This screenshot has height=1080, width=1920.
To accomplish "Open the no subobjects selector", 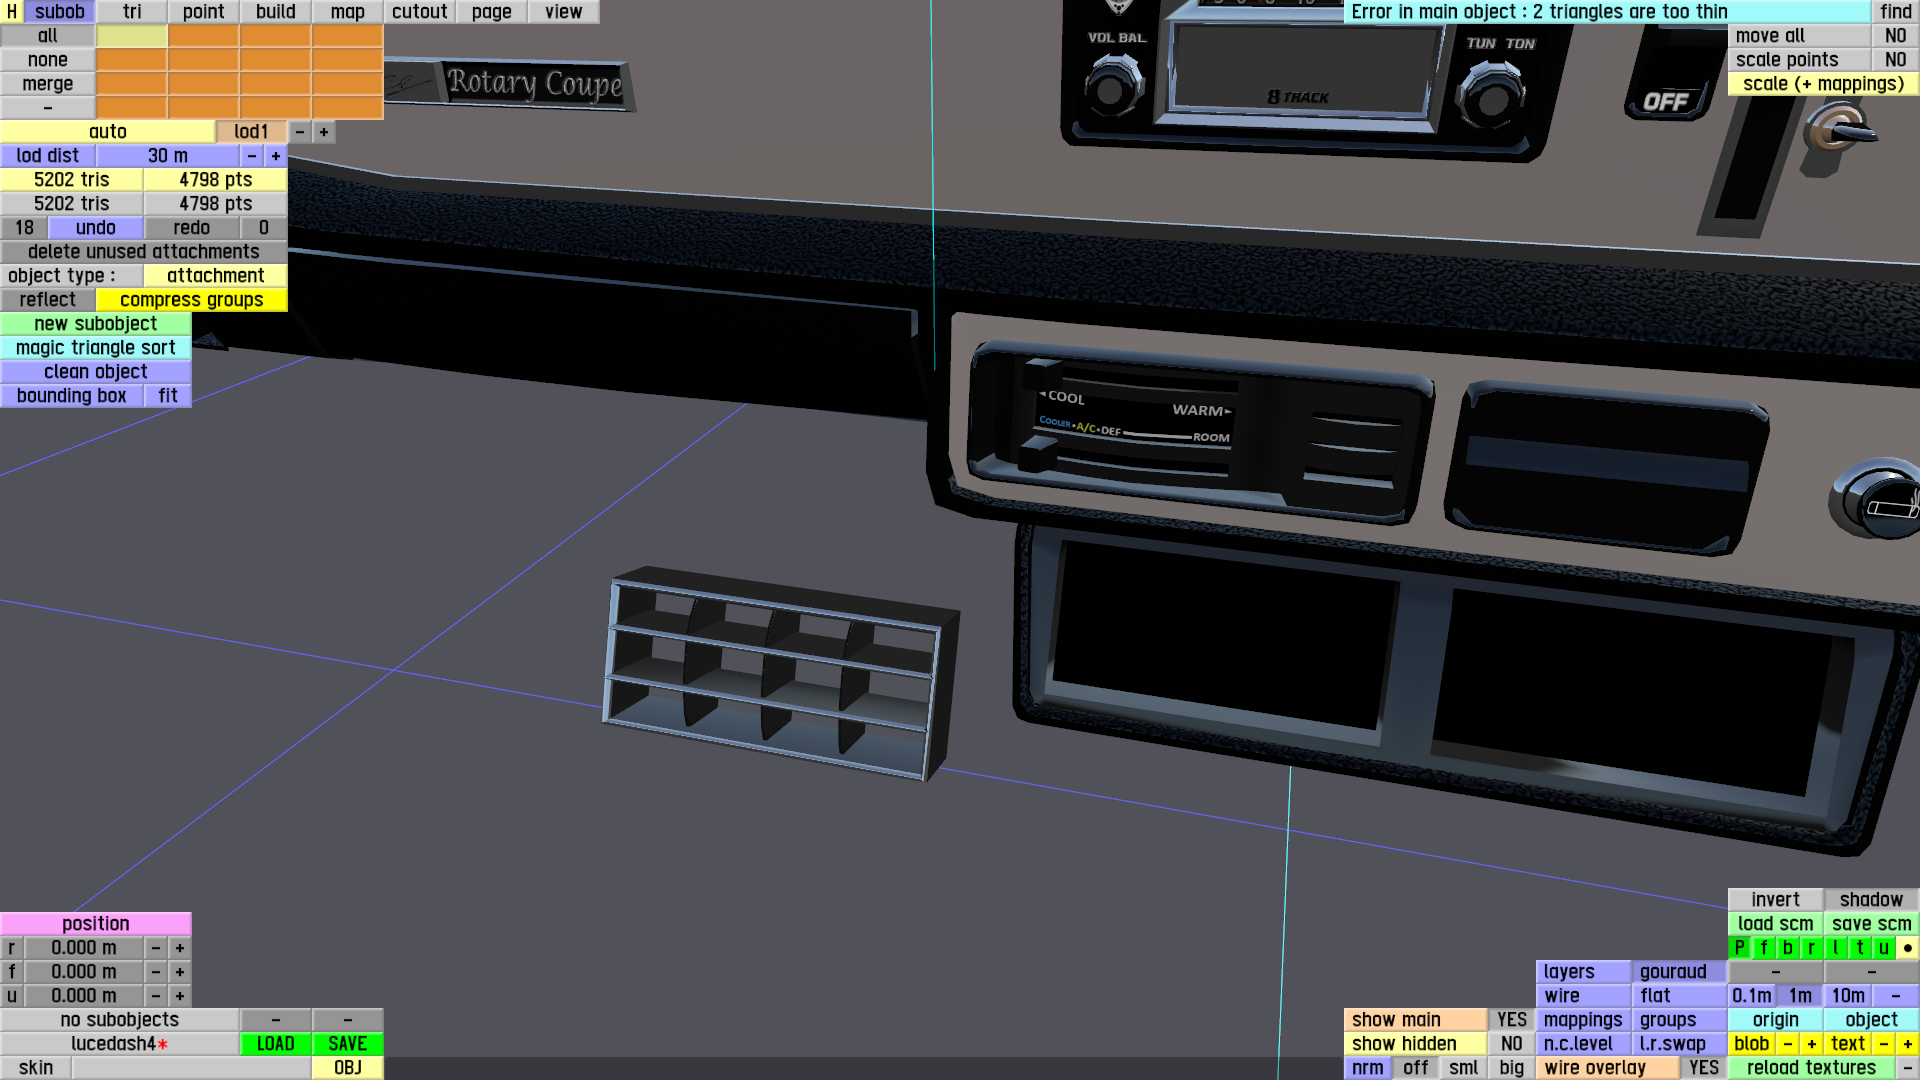I will pyautogui.click(x=119, y=1020).
